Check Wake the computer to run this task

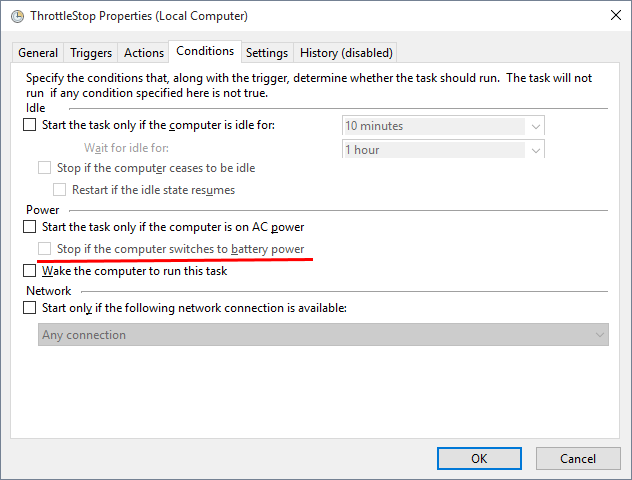pos(30,271)
